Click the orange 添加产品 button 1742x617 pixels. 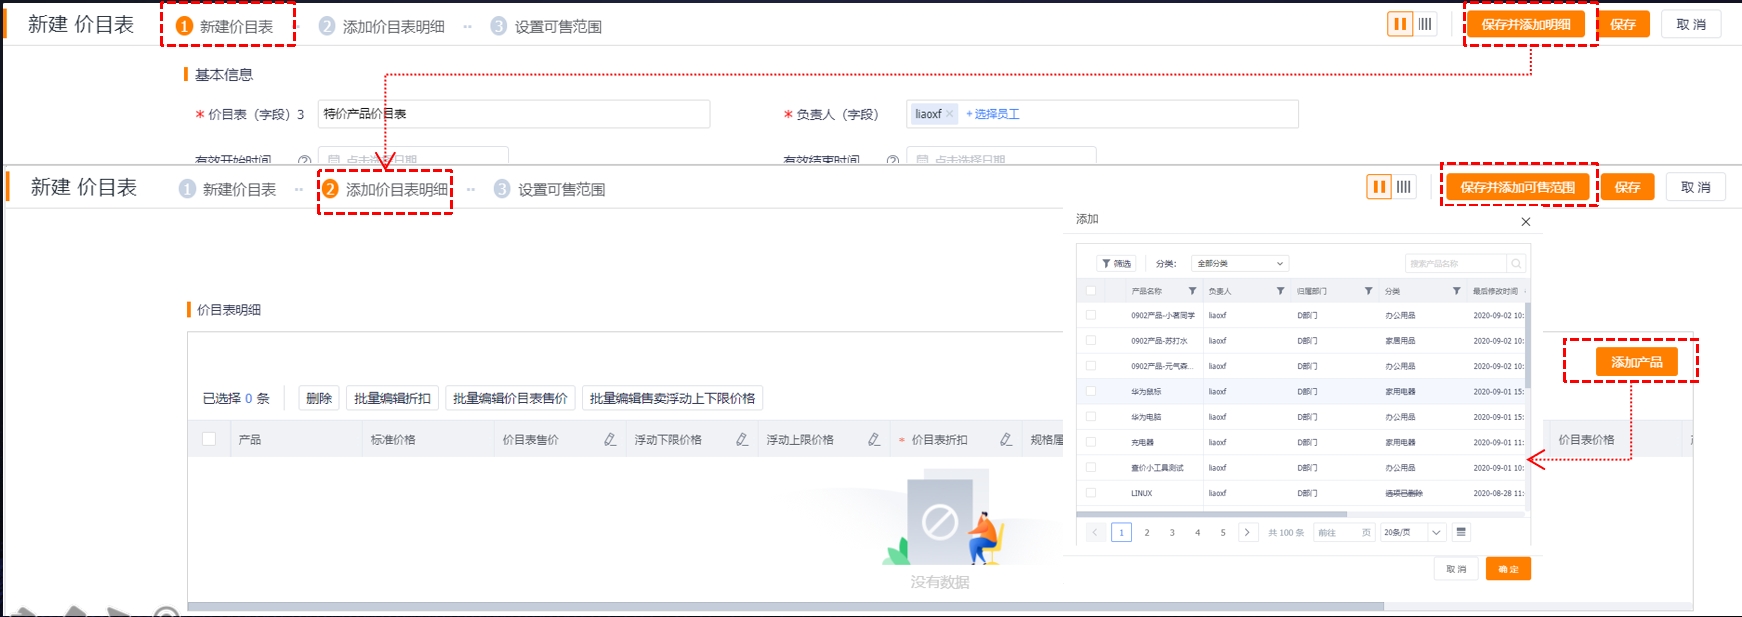tap(1636, 362)
